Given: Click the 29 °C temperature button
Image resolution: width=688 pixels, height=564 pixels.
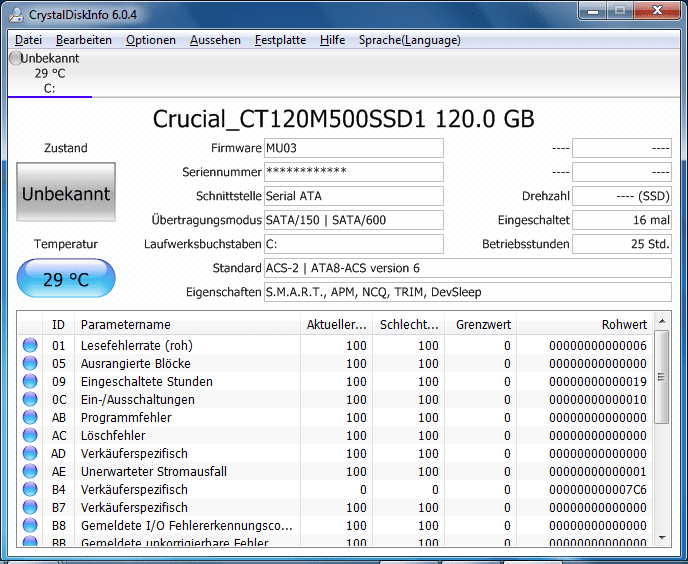Looking at the screenshot, I should (x=66, y=278).
